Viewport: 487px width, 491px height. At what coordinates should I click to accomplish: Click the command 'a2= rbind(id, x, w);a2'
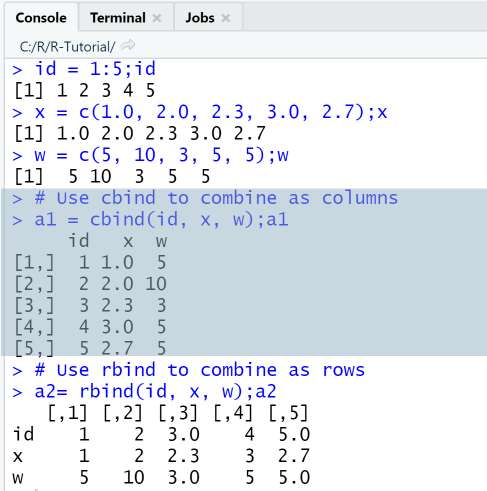[x=155, y=391]
